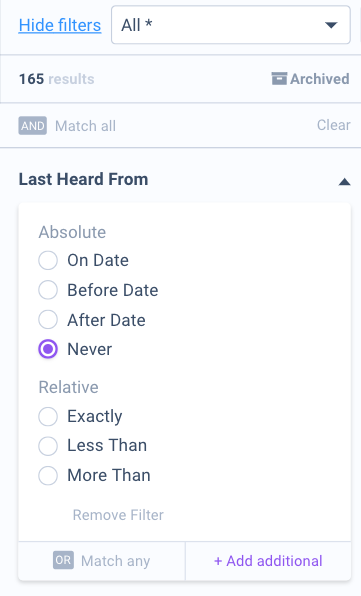Choose the After Date radio option
361x596 pixels.
[x=48, y=319]
